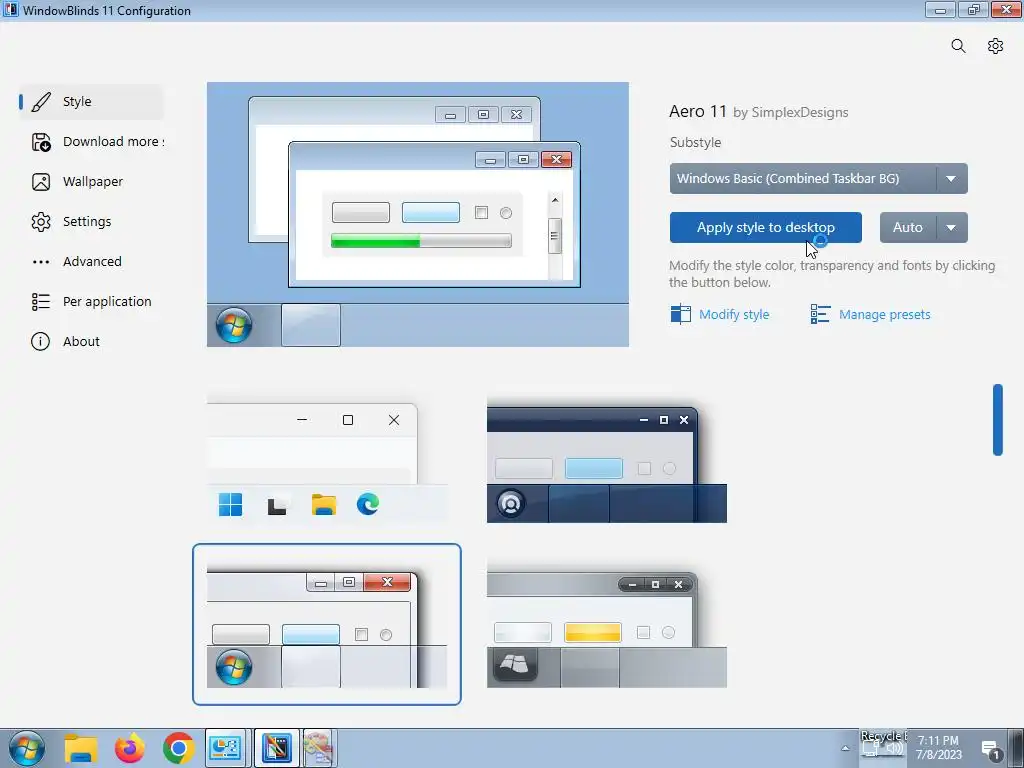Viewport: 1024px width, 768px height.
Task: Select the highlighted Aero 11 style thumbnail
Action: pos(327,624)
